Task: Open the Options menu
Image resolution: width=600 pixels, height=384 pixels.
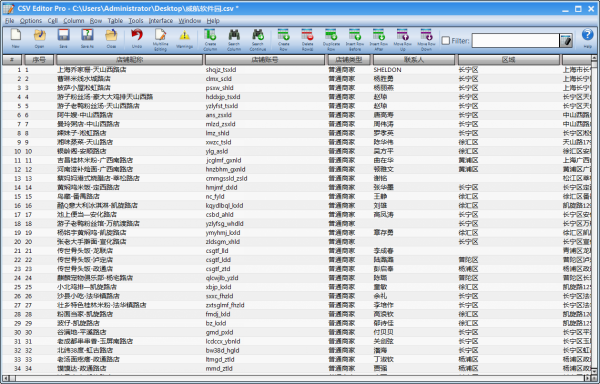Action: (x=31, y=21)
